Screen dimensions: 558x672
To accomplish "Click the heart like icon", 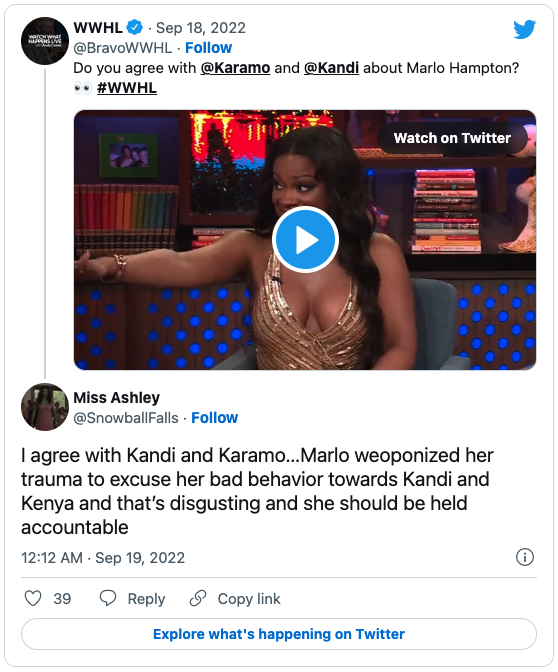I will [33, 598].
